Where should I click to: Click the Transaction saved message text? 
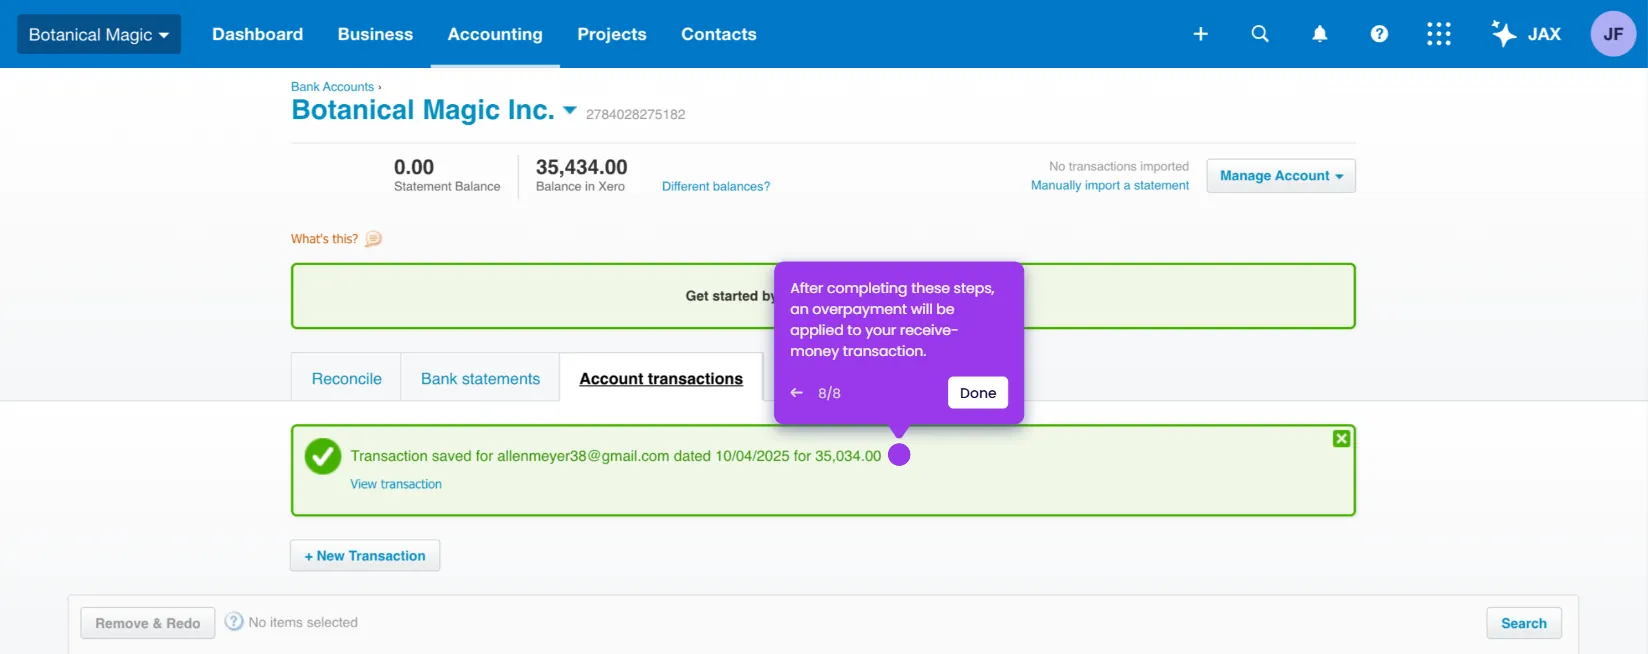(616, 456)
